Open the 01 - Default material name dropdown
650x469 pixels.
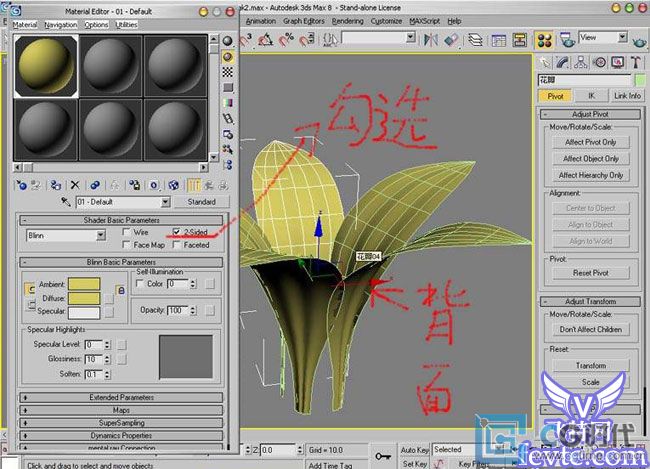click(165, 202)
